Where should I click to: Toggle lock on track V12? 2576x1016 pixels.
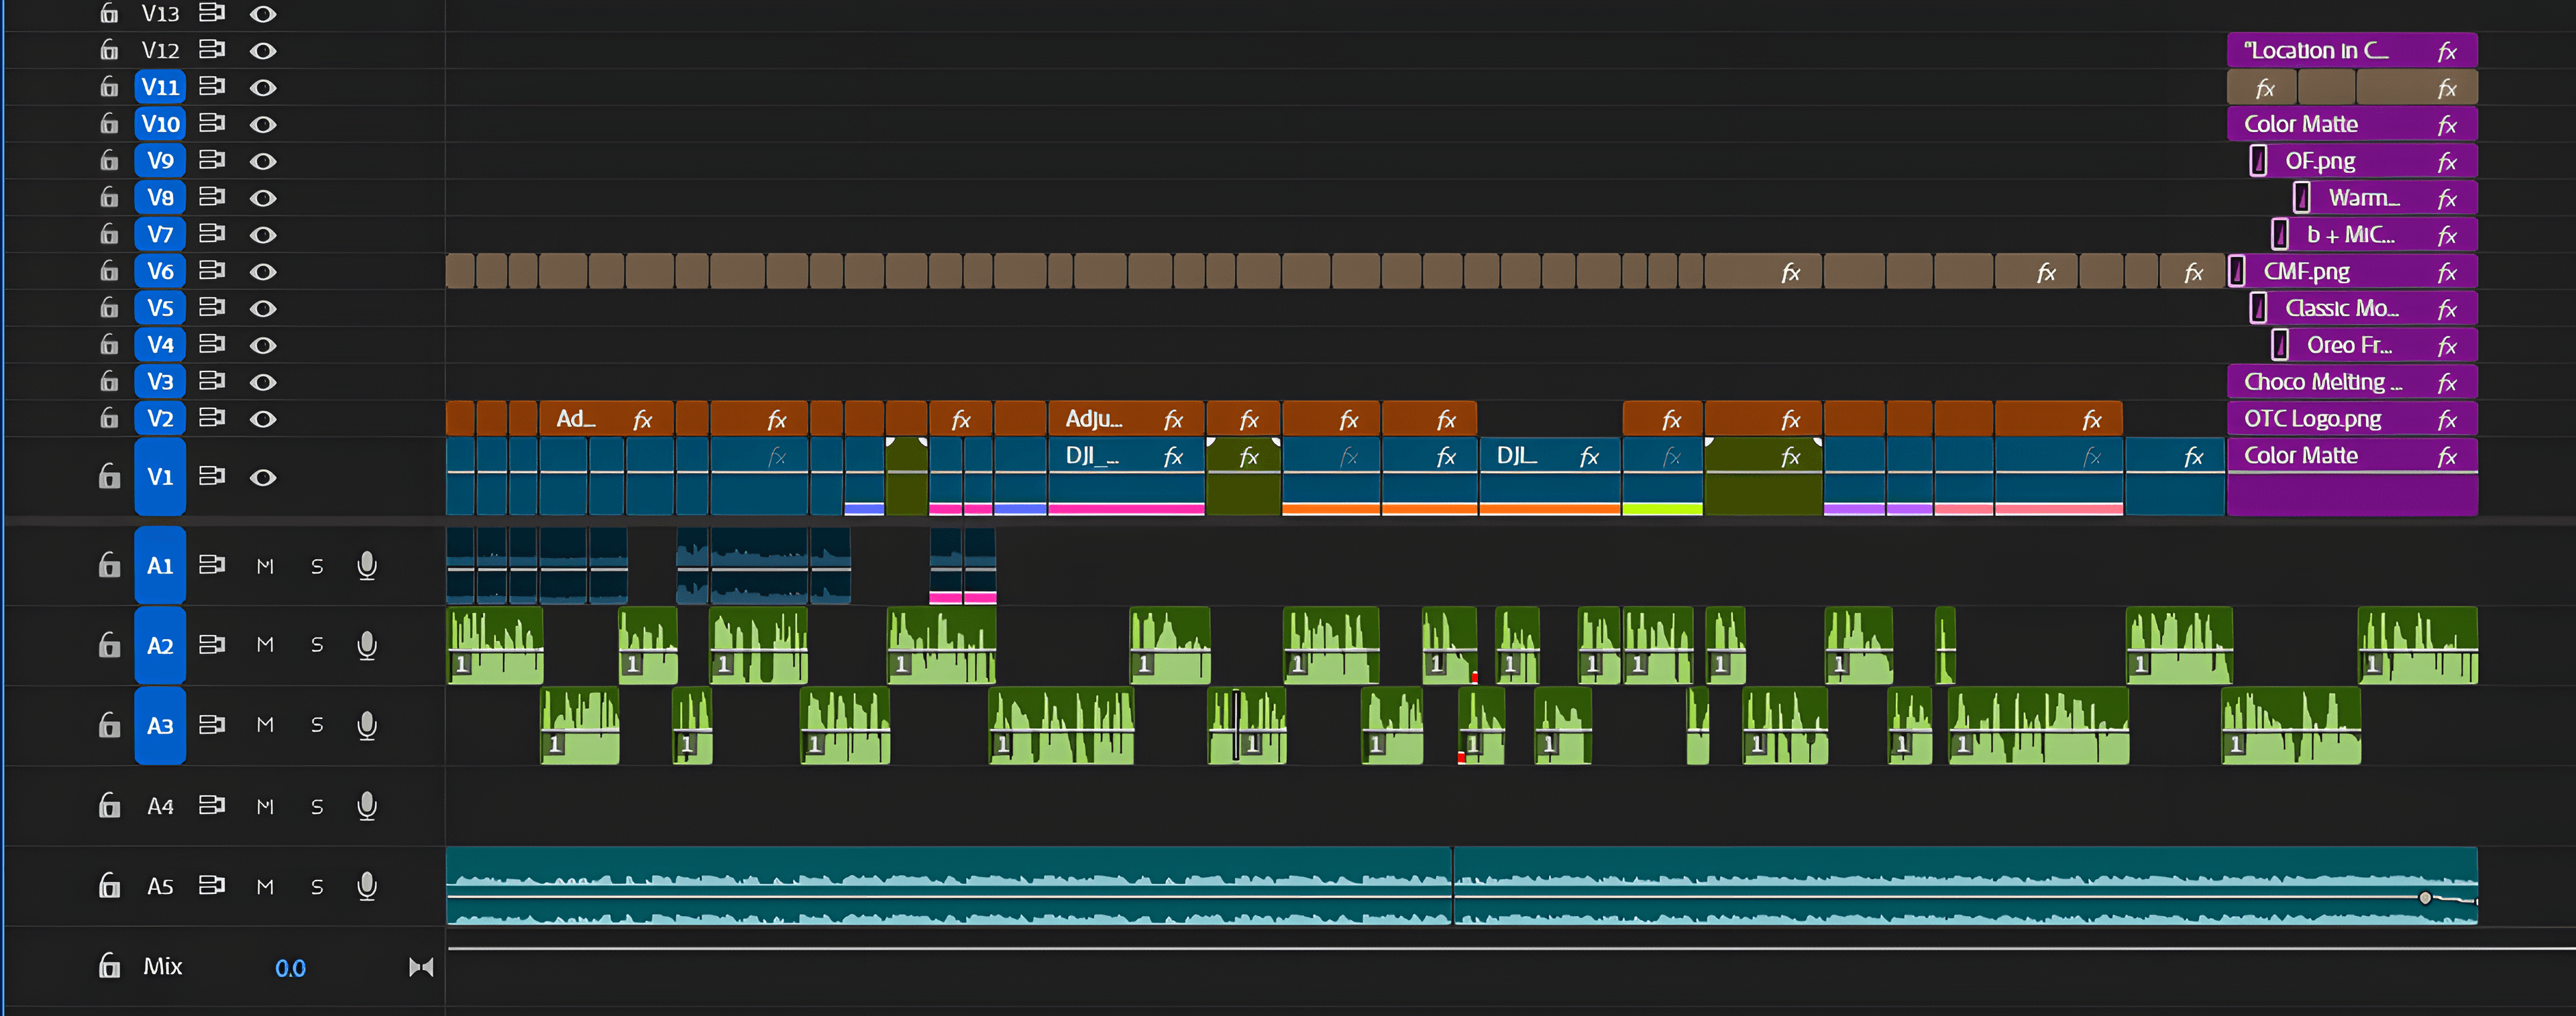(x=109, y=50)
